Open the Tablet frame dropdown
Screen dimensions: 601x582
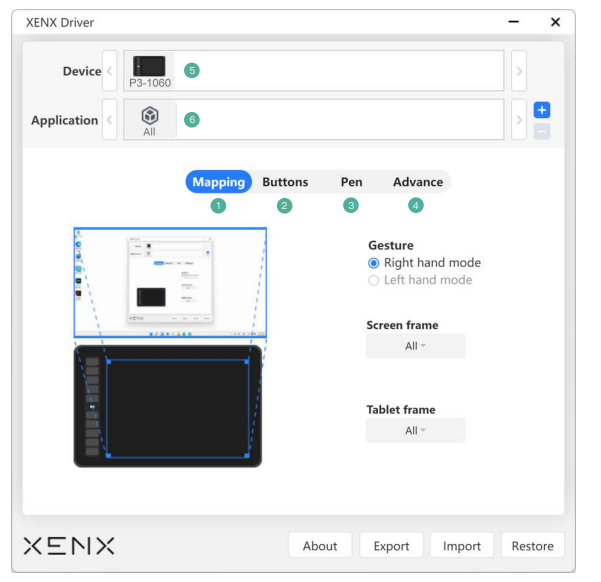point(415,430)
